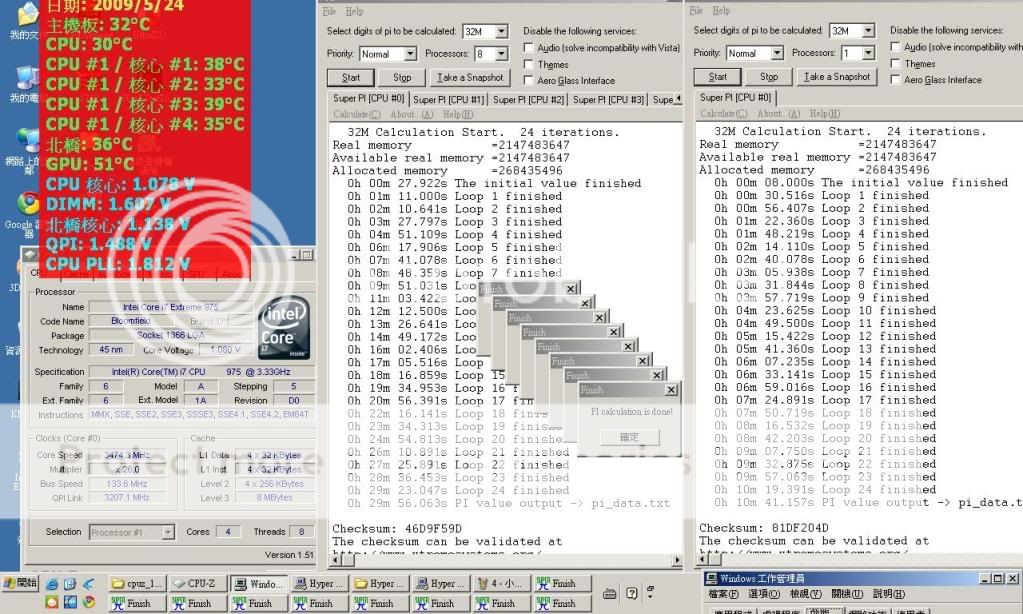The height and width of the screenshot is (614, 1023).
Task: Tick Aero Glass Interface in the 8-processor Super PI window
Action: point(528,80)
